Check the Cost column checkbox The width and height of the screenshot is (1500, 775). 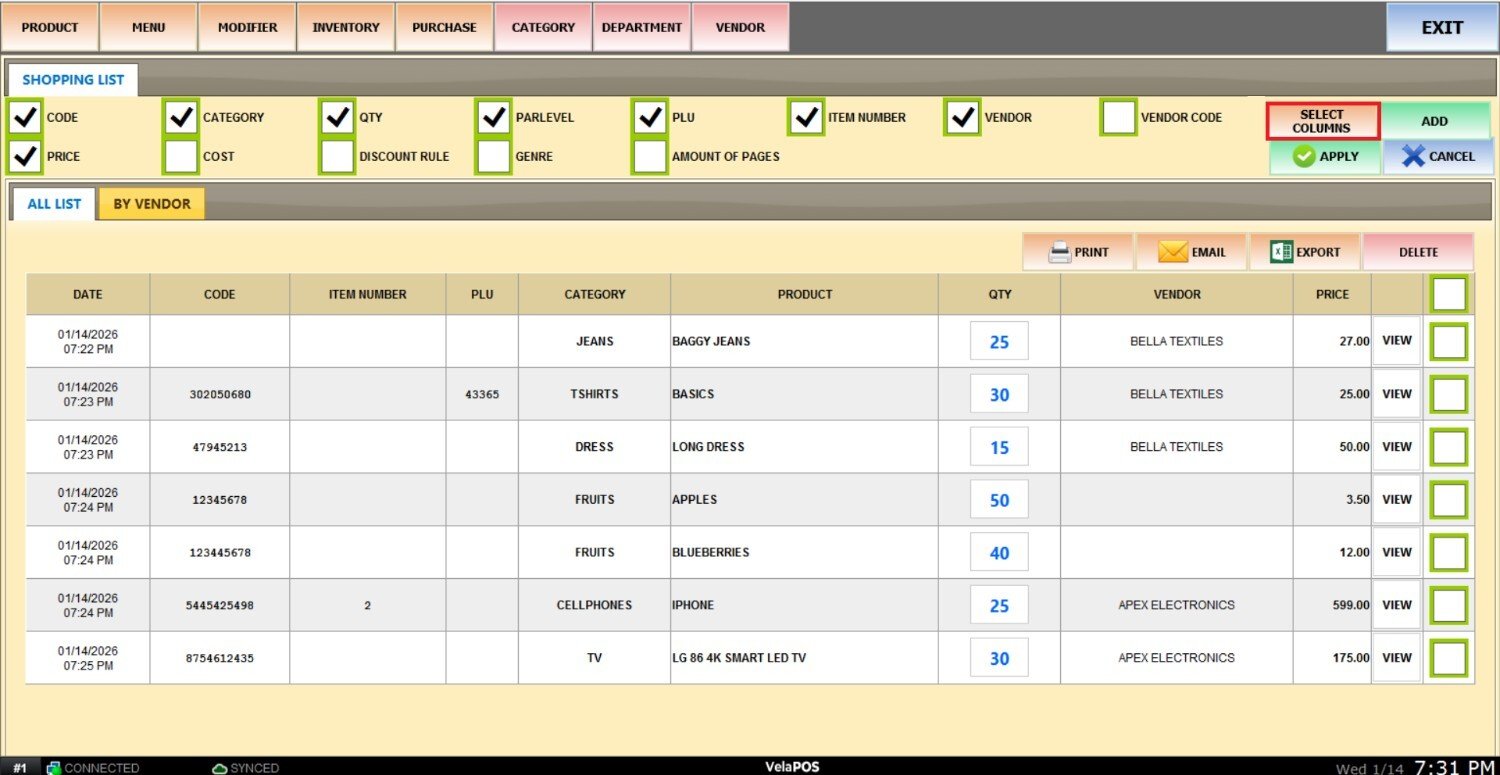coord(181,157)
